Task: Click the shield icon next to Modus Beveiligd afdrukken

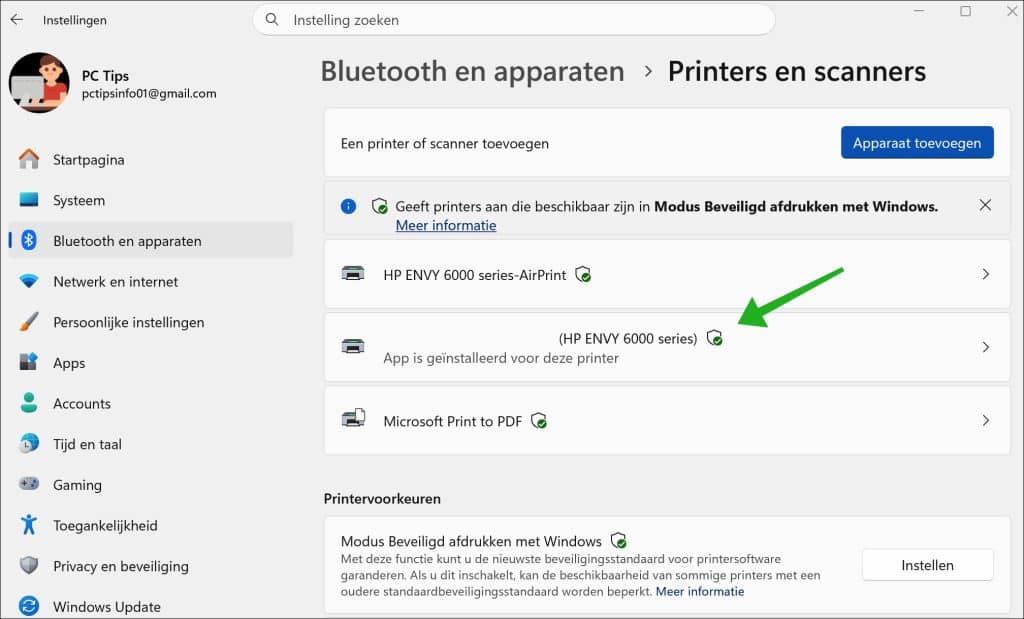Action: [618, 541]
